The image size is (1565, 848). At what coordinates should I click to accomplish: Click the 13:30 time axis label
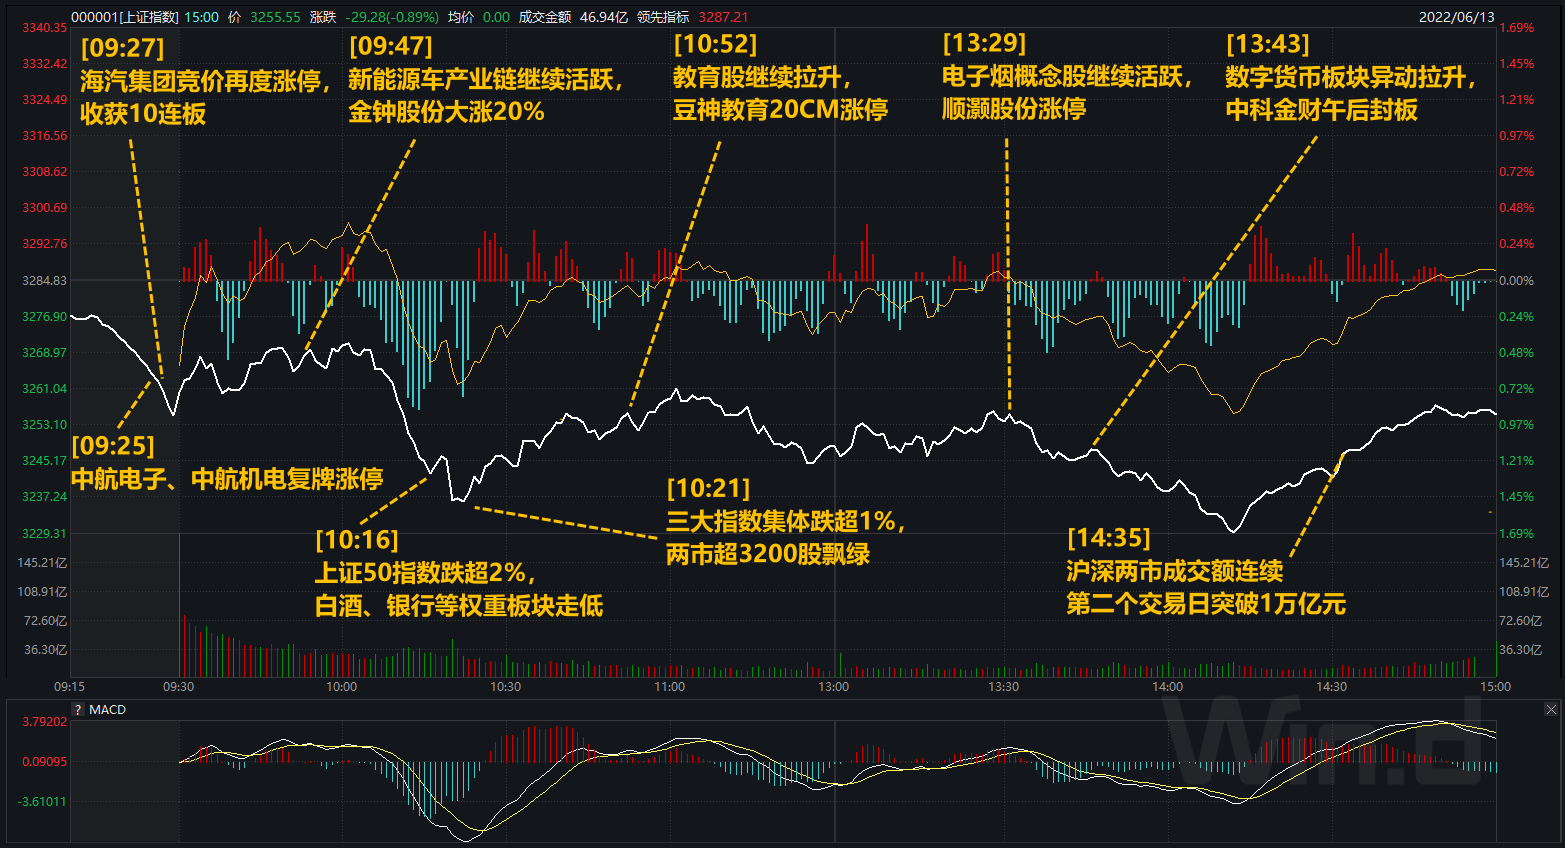tap(1003, 687)
